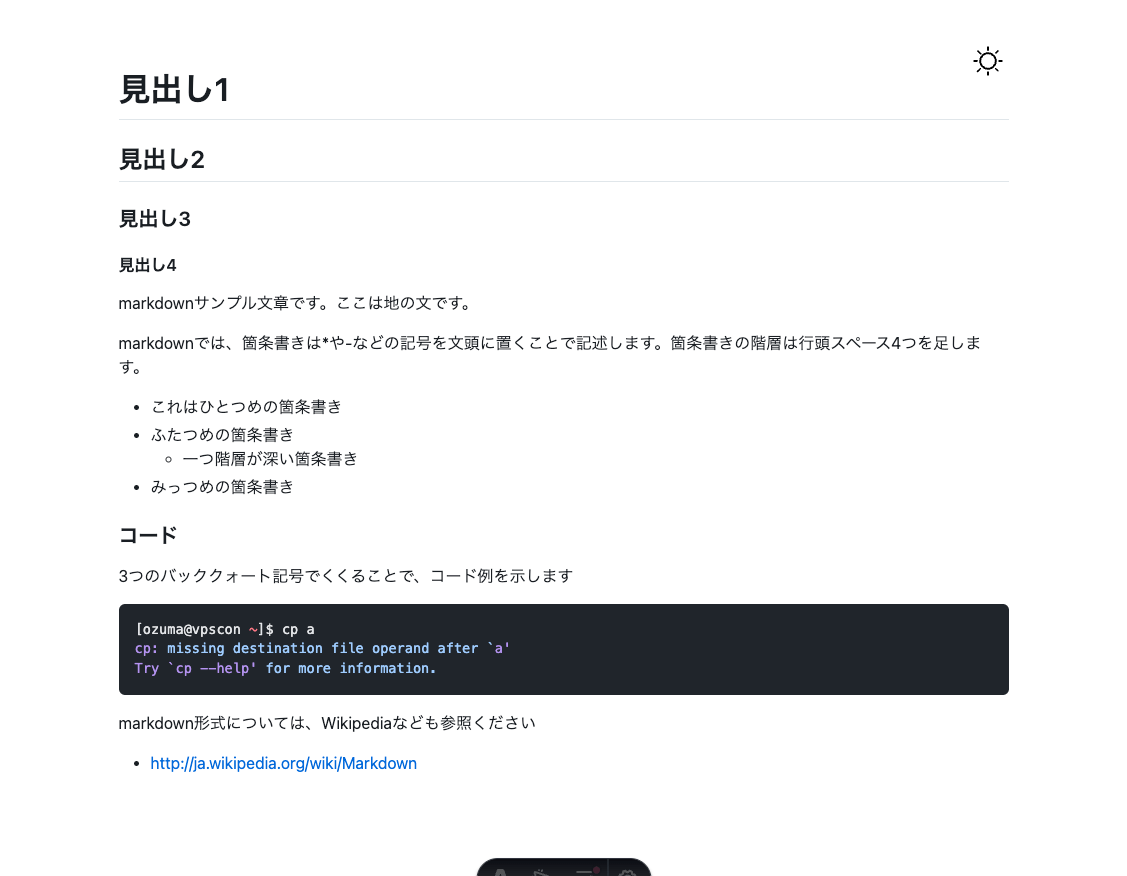
Task: Click the red dot indicator in the bottom toolbar
Action: click(x=596, y=869)
